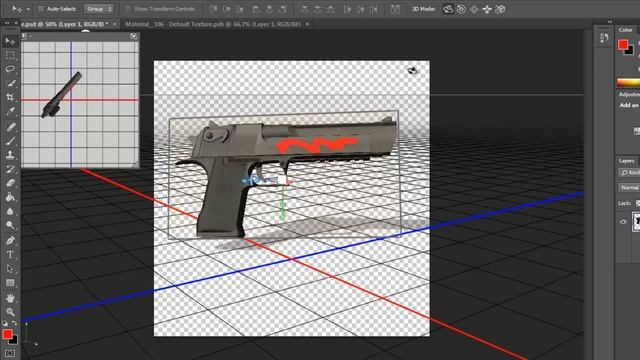Hide the layer using its eye icon
640x360 pixels.
pyautogui.click(x=623, y=222)
